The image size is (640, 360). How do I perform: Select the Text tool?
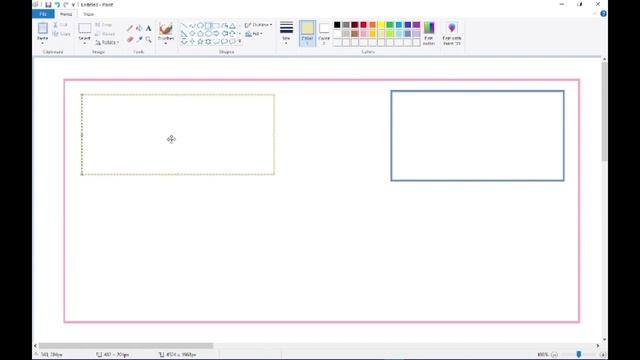149,28
